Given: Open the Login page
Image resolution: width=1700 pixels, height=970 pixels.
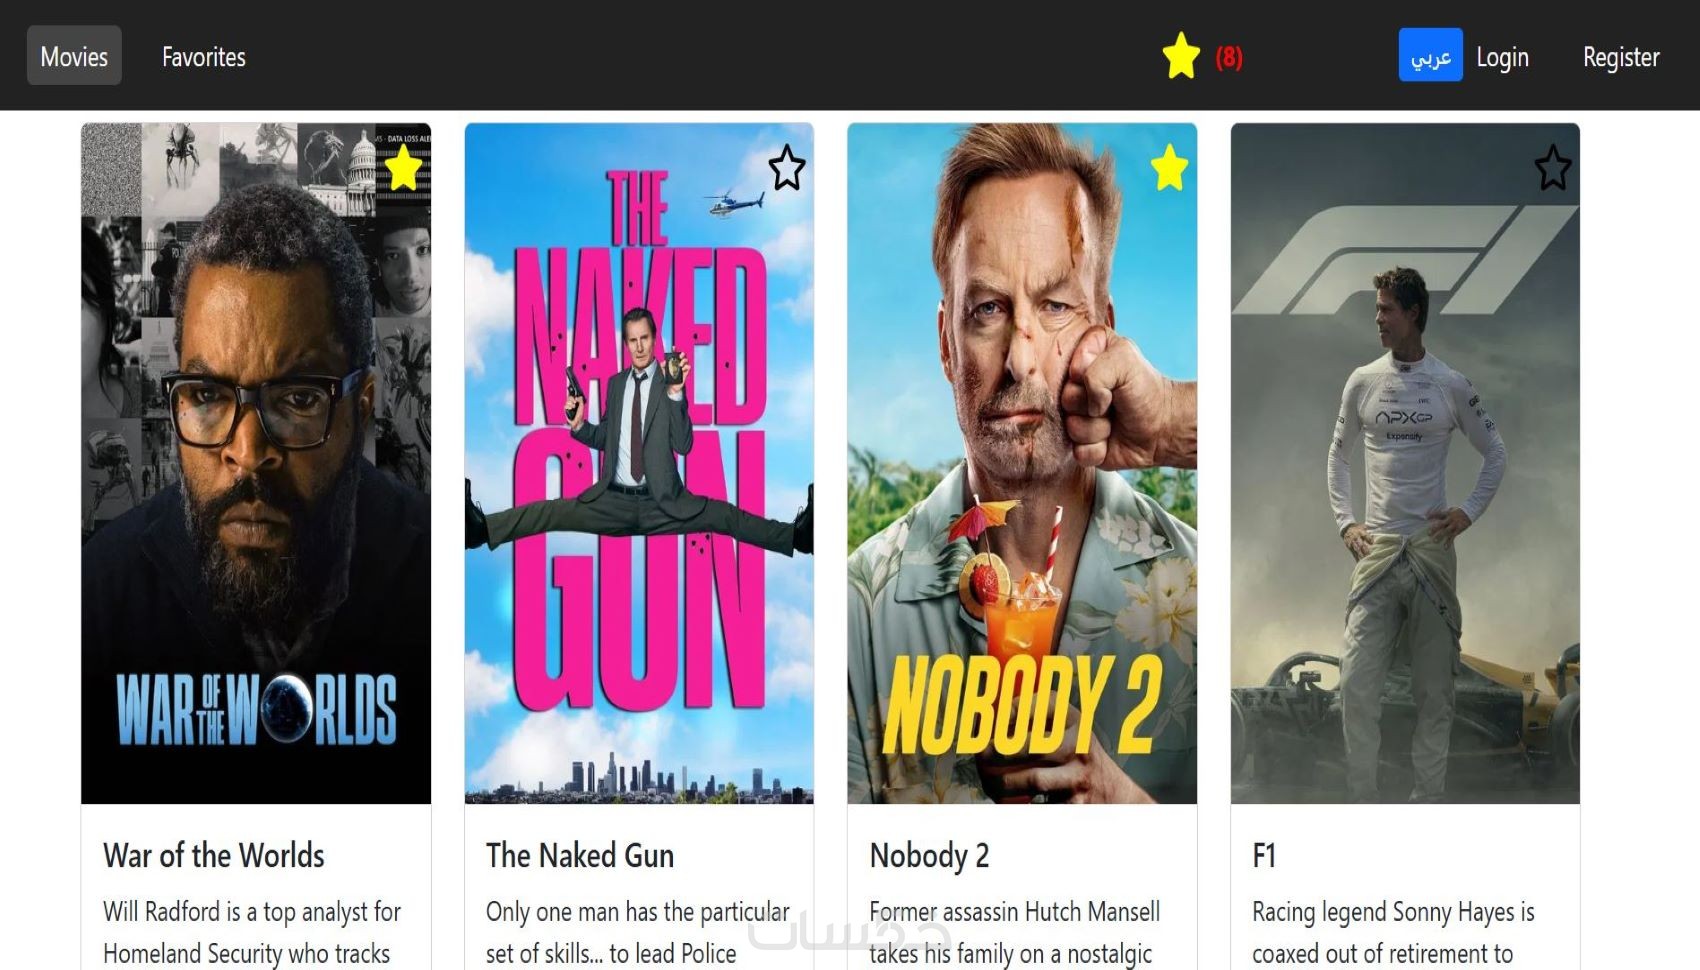Looking at the screenshot, I should [1502, 57].
